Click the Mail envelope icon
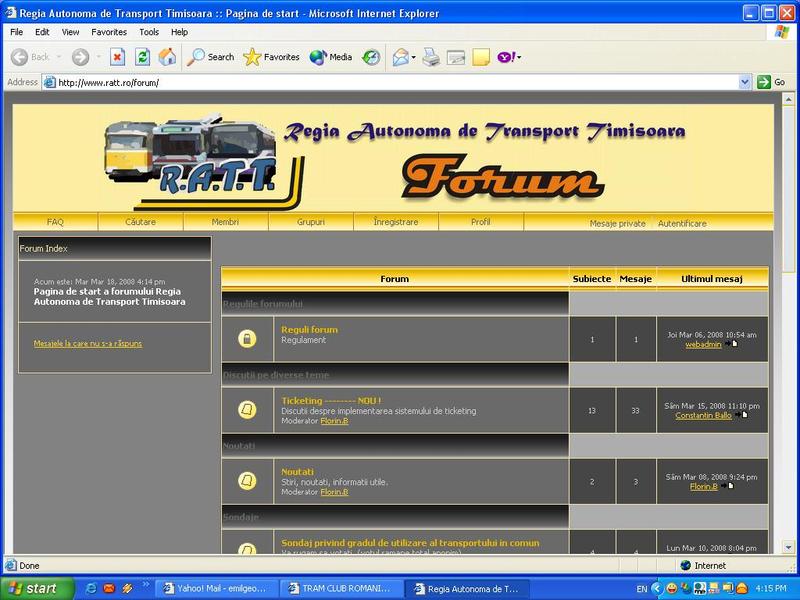The width and height of the screenshot is (800, 600). click(x=401, y=57)
